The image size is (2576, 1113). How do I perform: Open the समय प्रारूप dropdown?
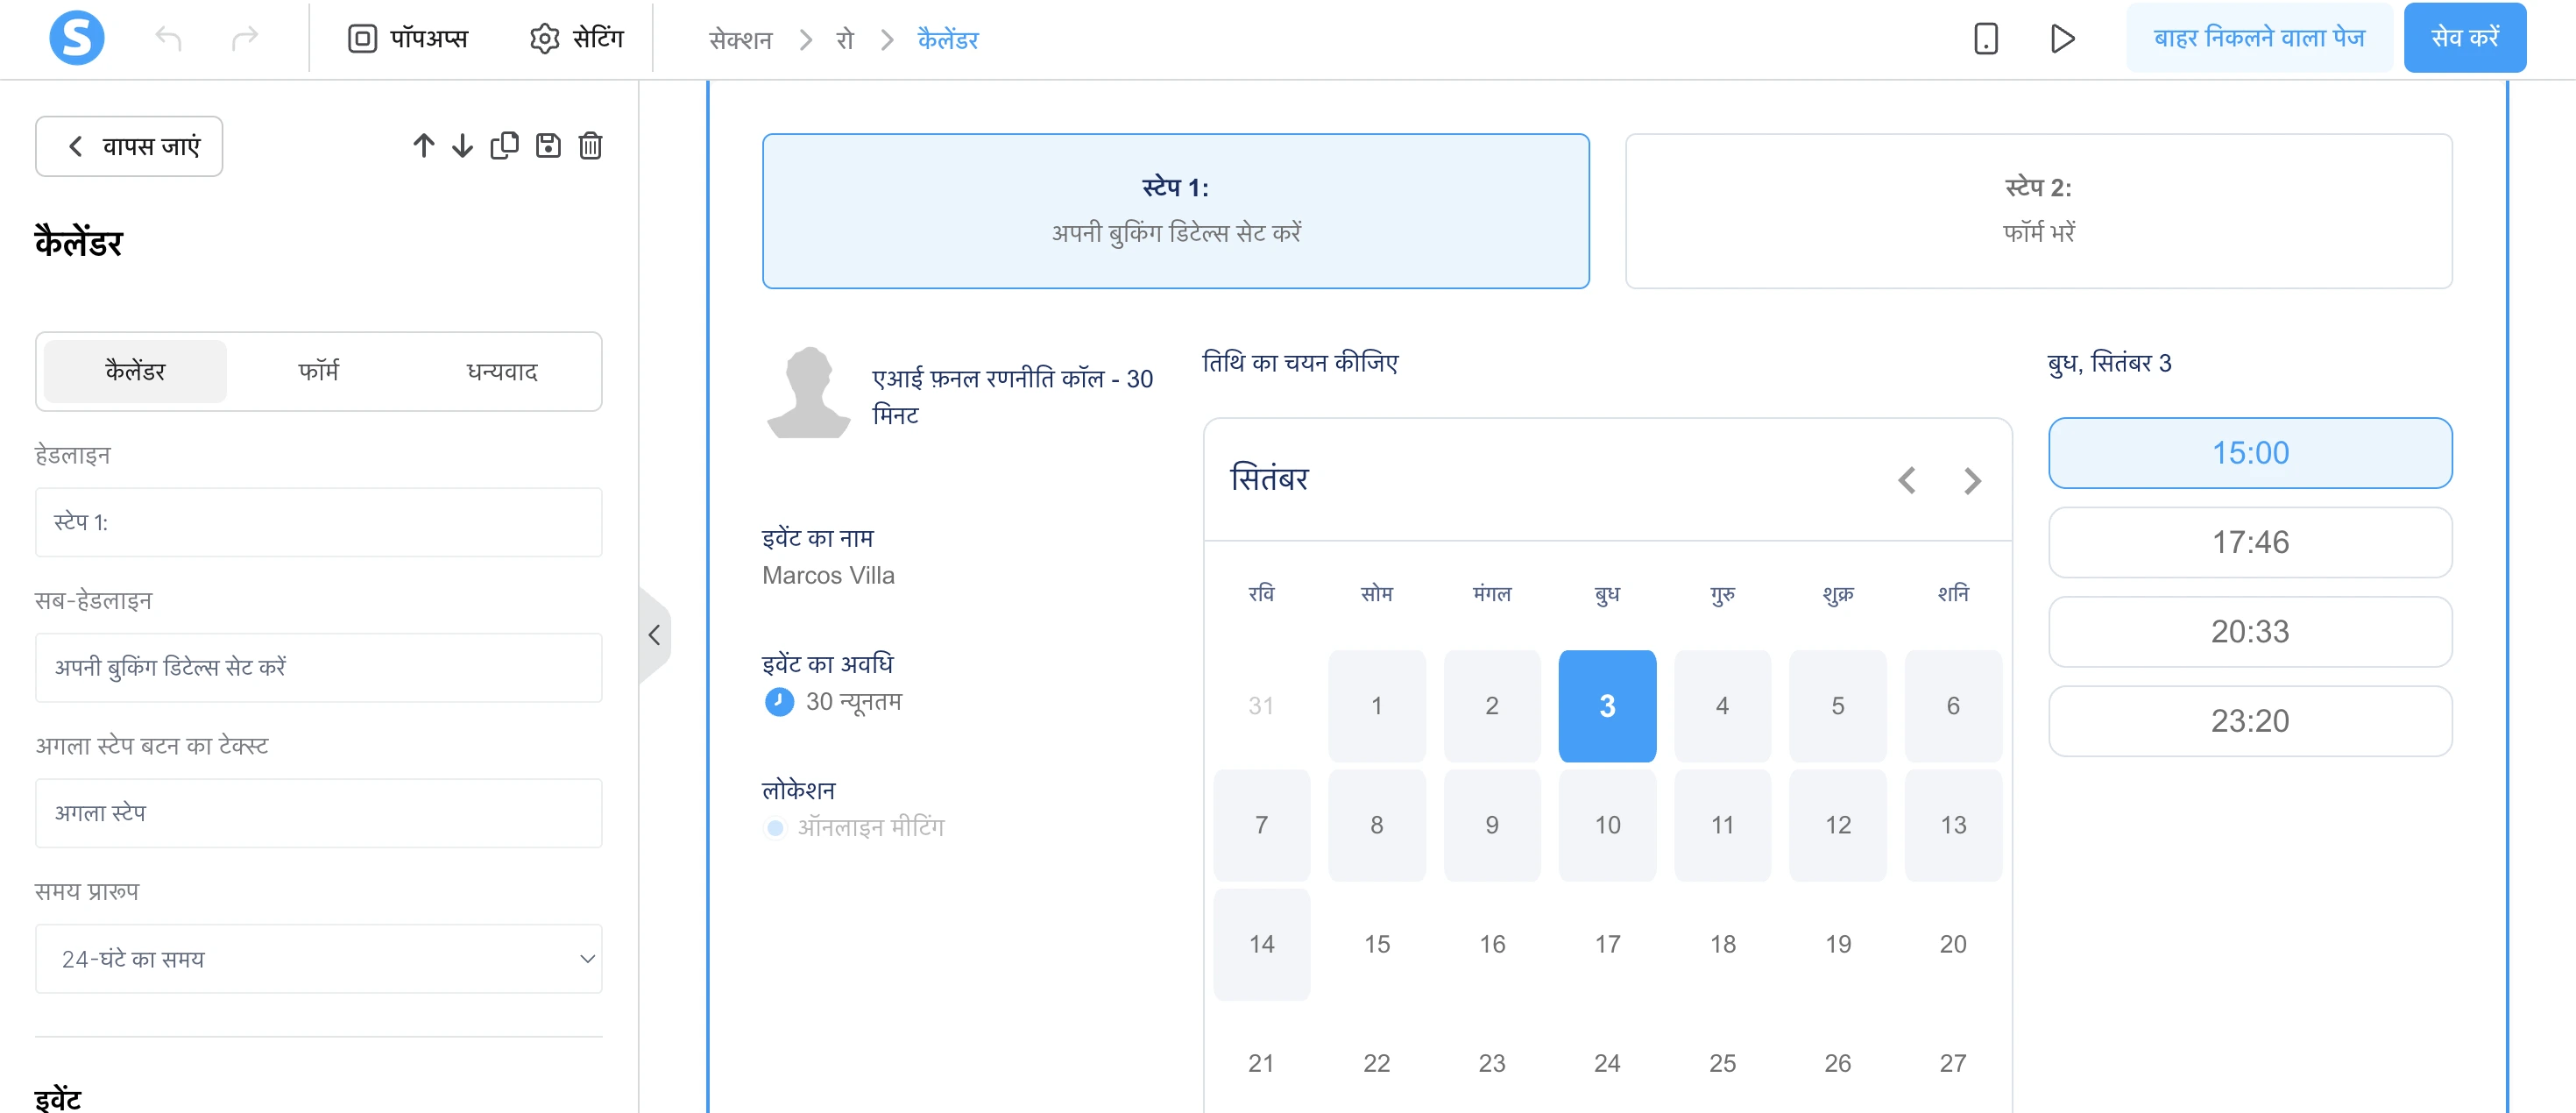tap(318, 959)
